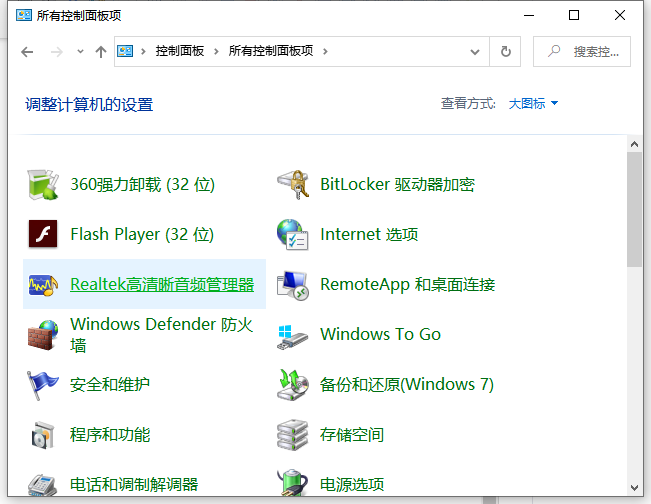Viewport: 651px width, 504px height.
Task: Close the control panel window
Action: click(619, 15)
